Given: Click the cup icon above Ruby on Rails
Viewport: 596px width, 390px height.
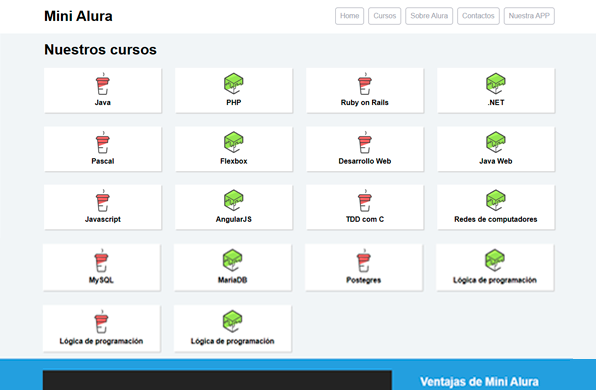Looking at the screenshot, I should [x=365, y=84].
